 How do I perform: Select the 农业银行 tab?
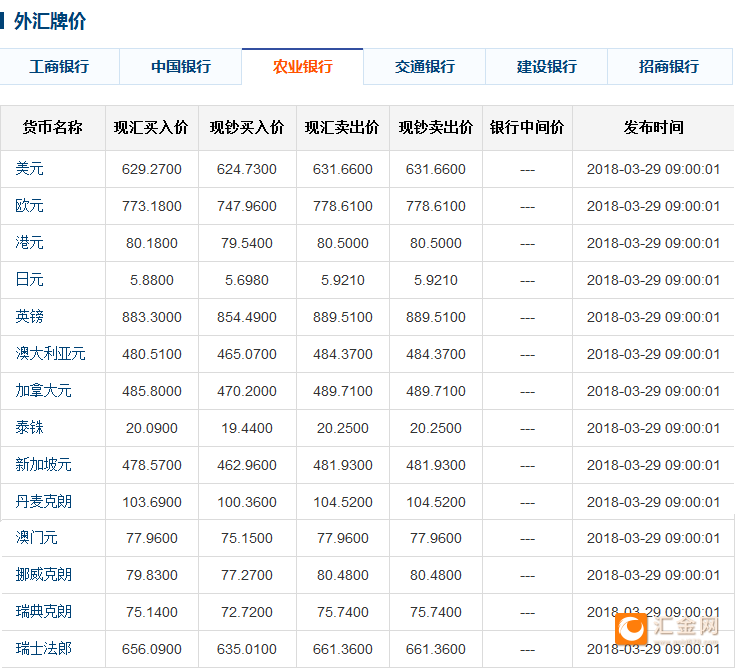(303, 67)
